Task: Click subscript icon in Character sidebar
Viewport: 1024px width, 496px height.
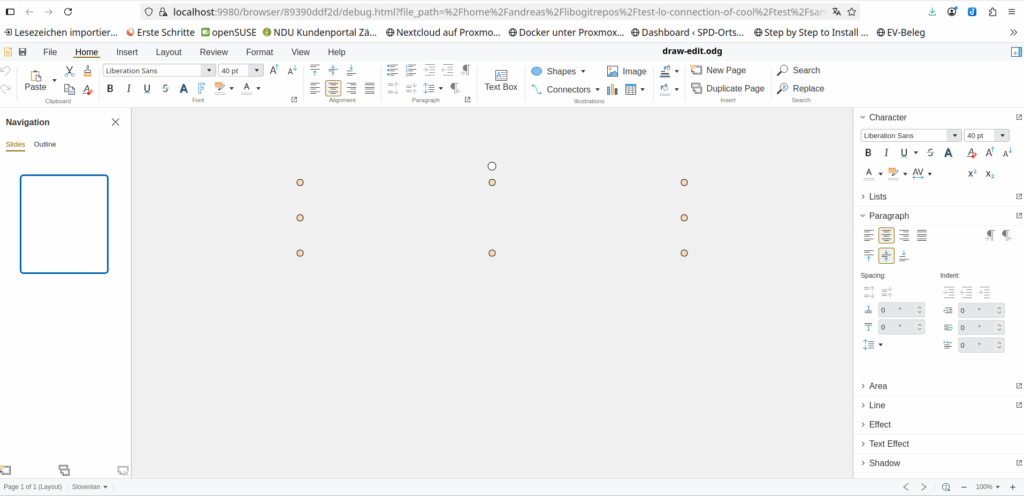Action: point(990,174)
